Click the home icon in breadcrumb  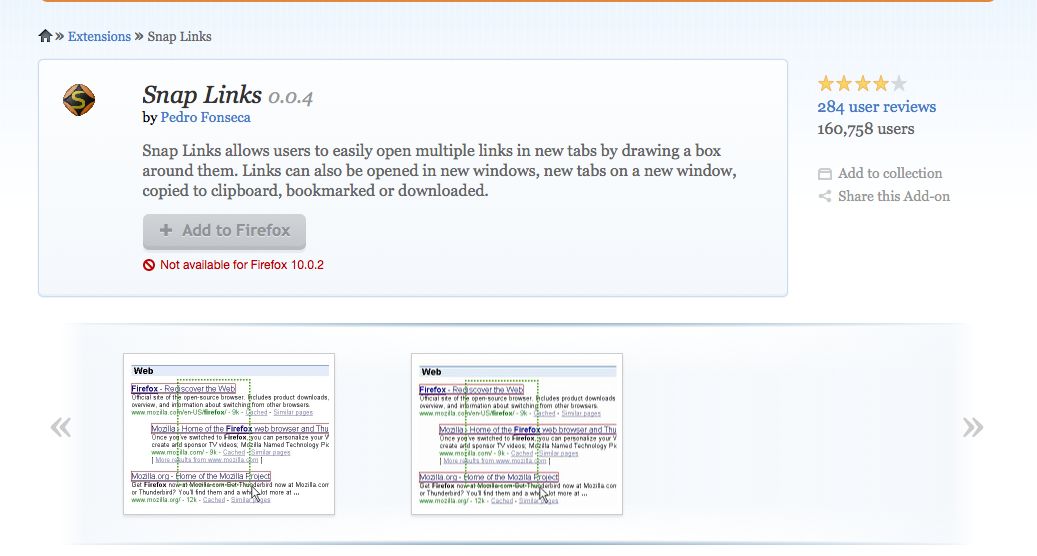(45, 36)
